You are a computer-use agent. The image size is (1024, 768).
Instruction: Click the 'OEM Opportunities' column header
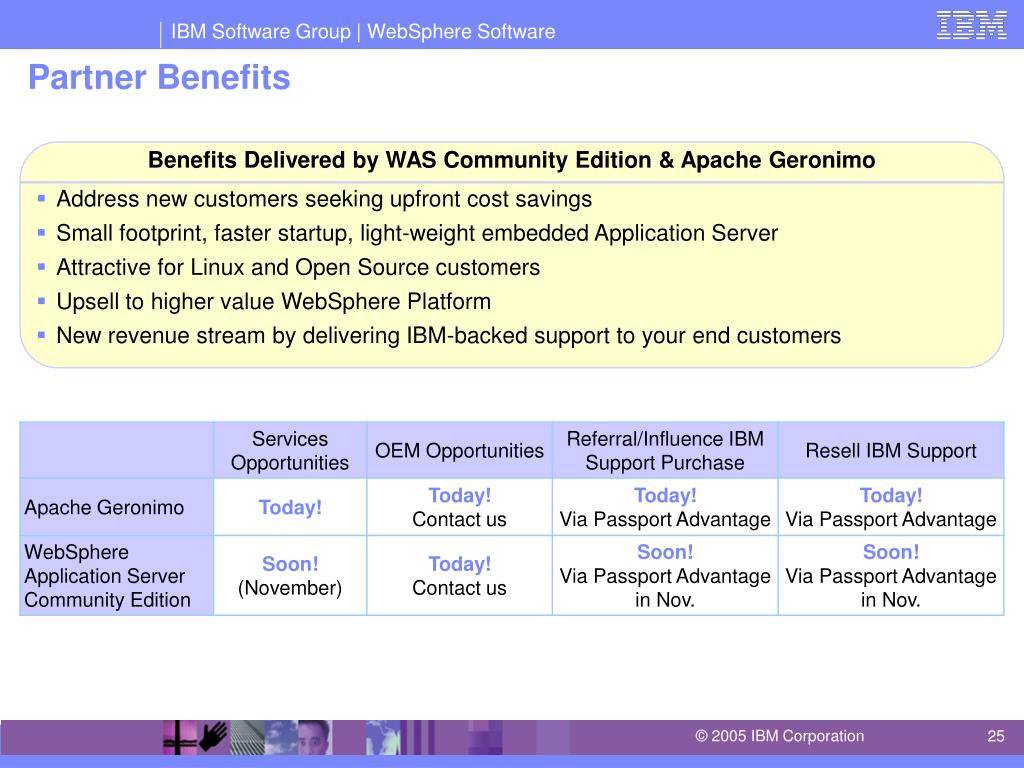(x=459, y=451)
